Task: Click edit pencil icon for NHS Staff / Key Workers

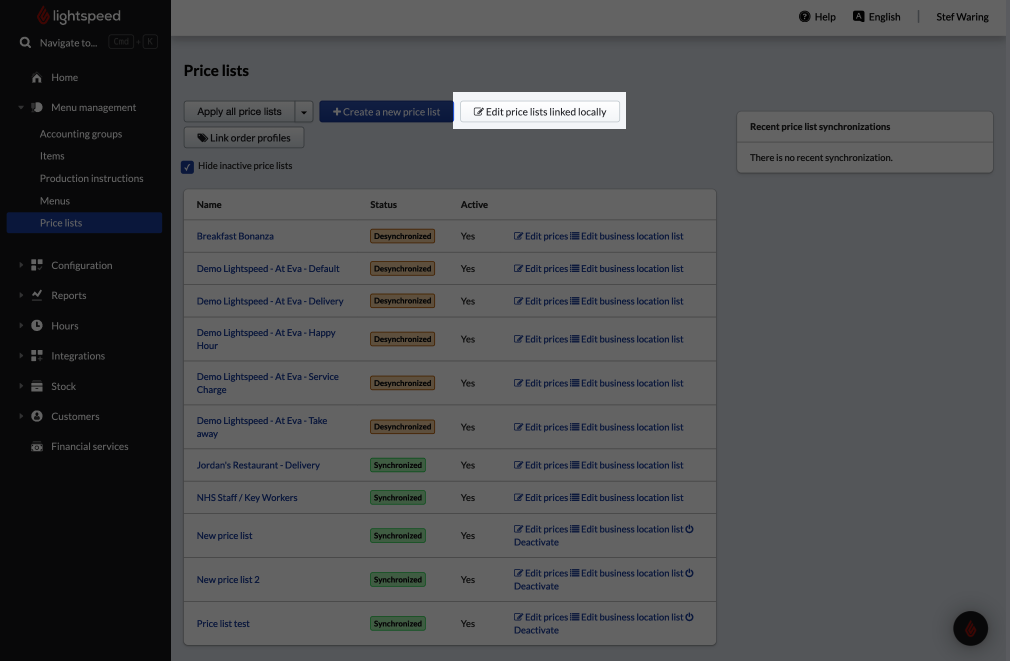Action: click(x=518, y=497)
